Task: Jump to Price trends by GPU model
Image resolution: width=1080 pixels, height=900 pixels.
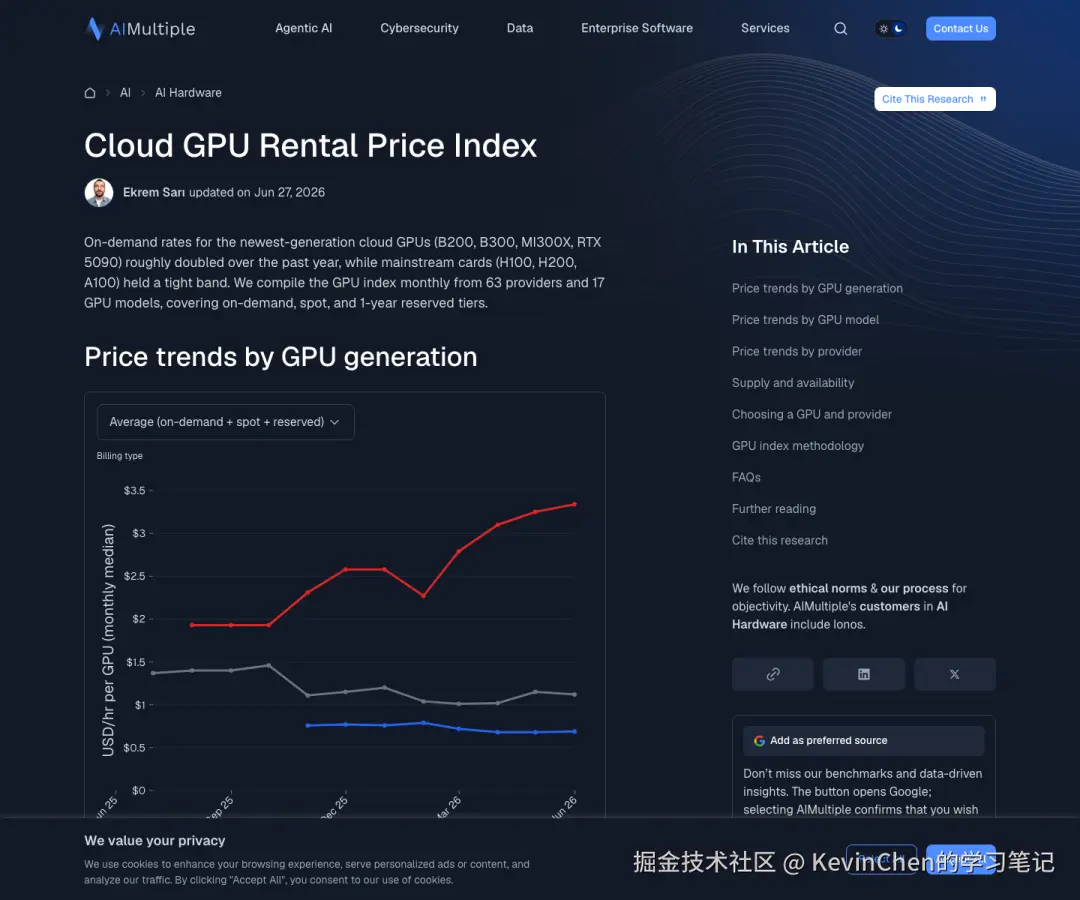Action: tap(805, 320)
